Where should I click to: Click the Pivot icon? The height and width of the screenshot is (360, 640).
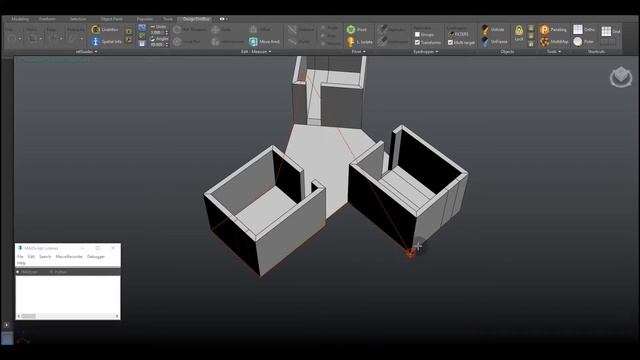(x=351, y=29)
